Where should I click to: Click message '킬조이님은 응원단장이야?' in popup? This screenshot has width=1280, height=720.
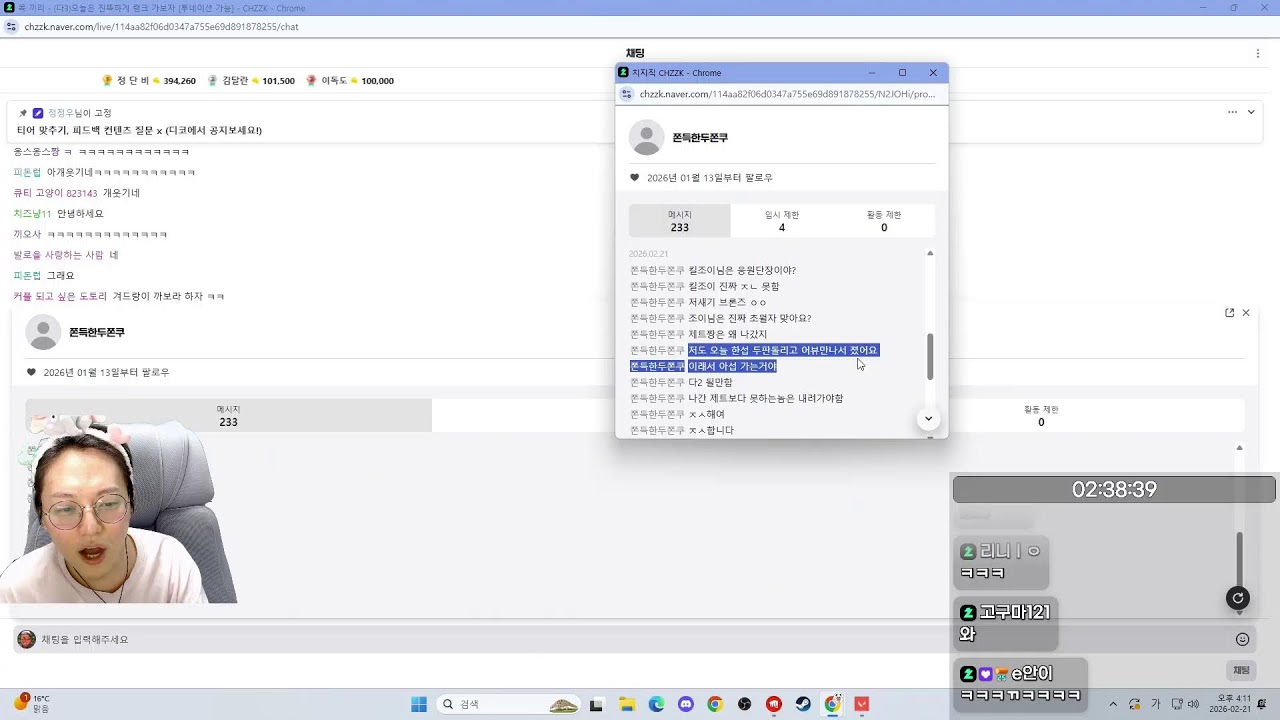tap(742, 270)
